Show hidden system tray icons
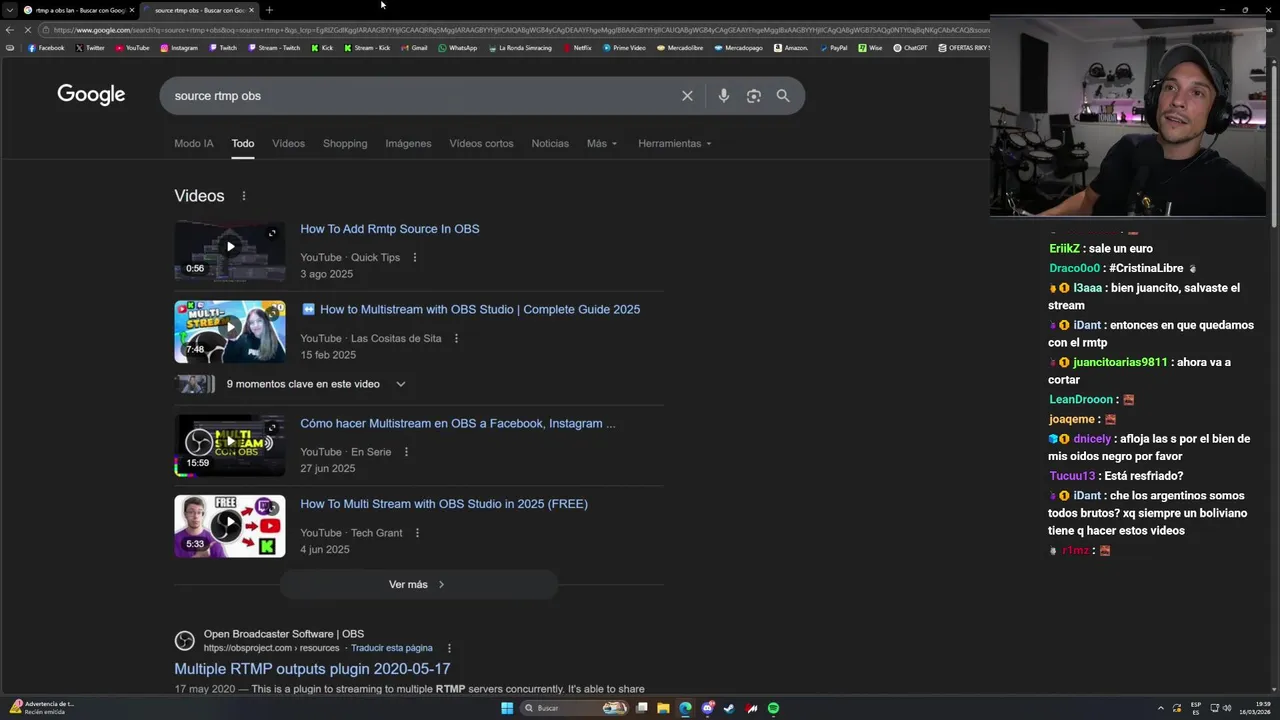 coord(1161,708)
